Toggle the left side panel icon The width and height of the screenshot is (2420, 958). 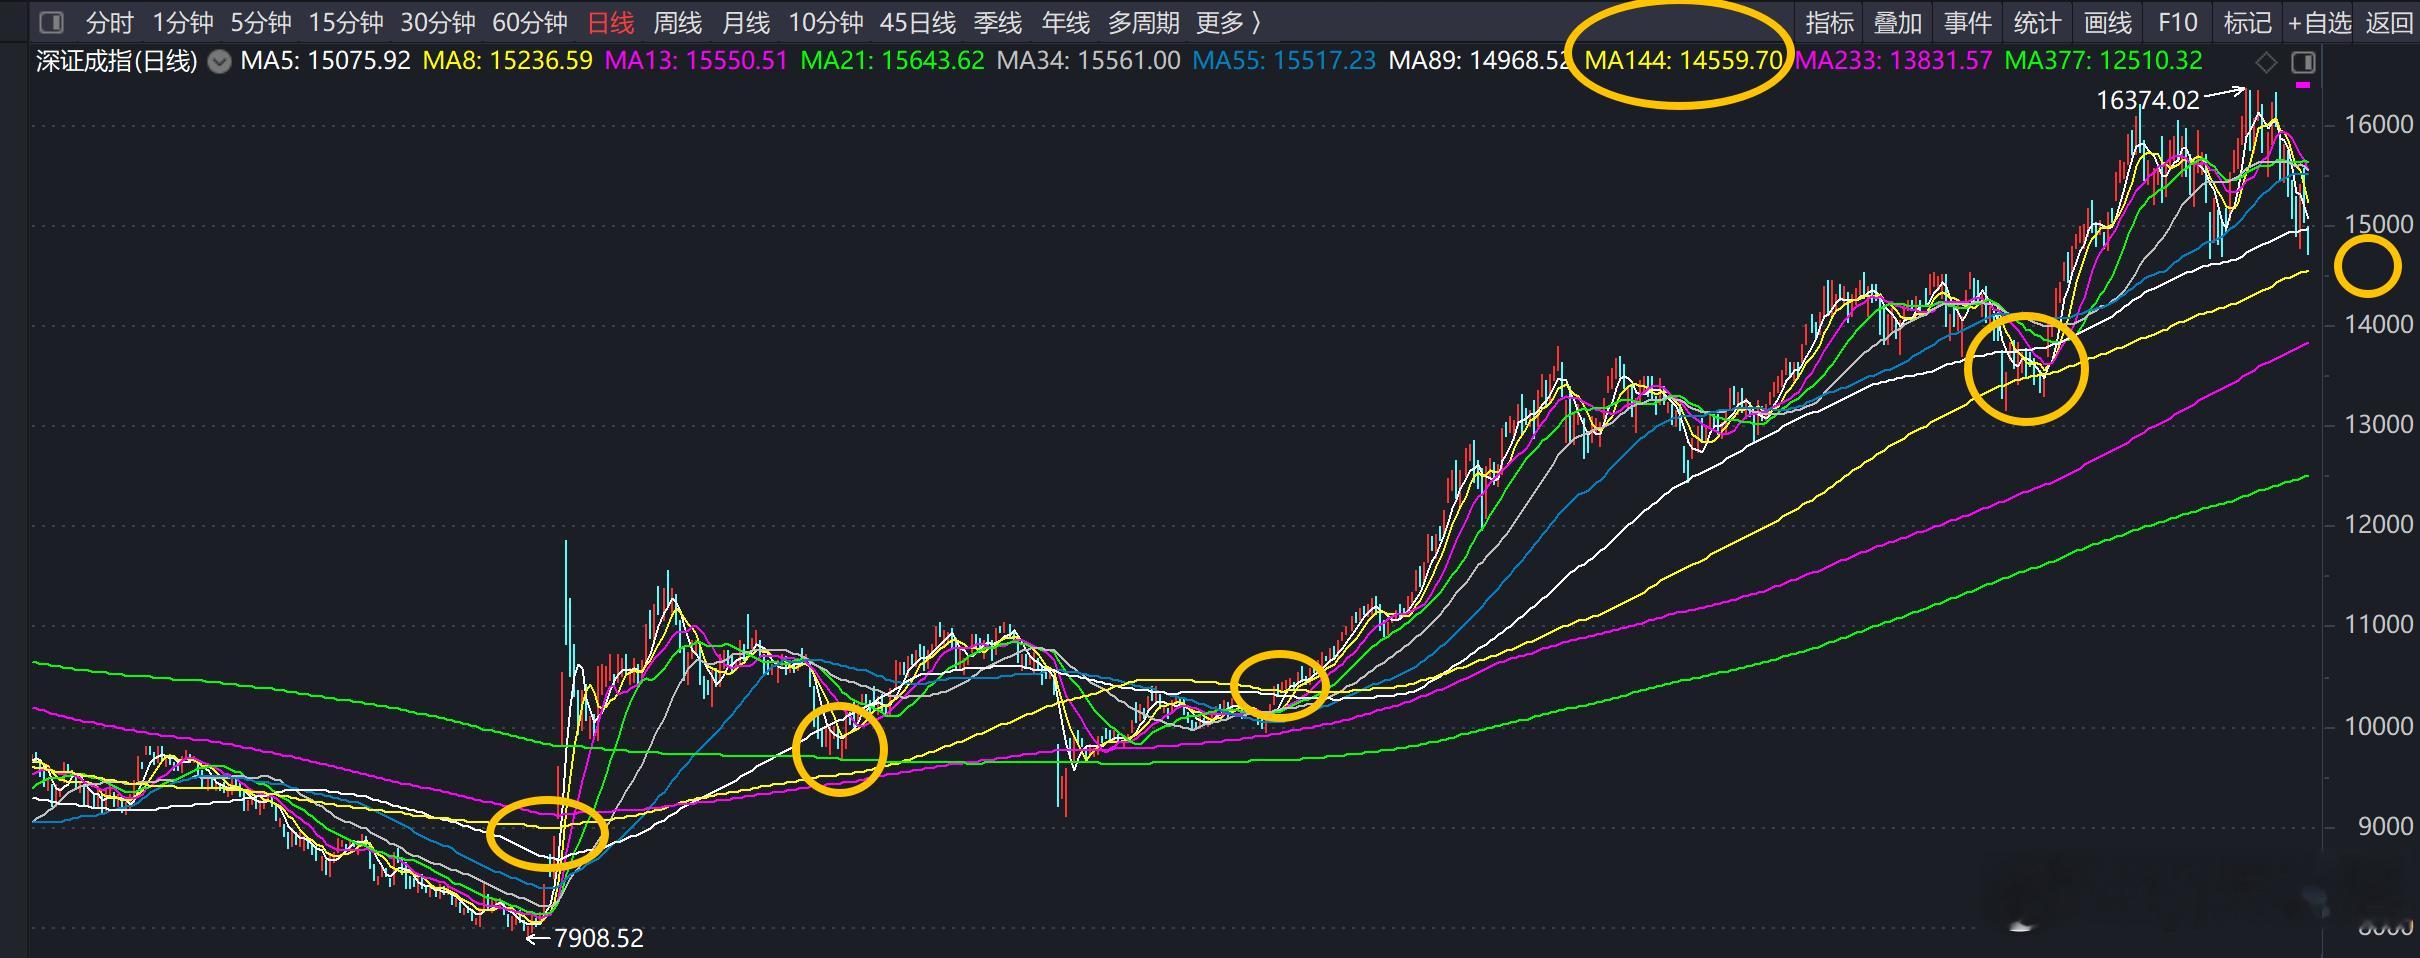point(51,22)
